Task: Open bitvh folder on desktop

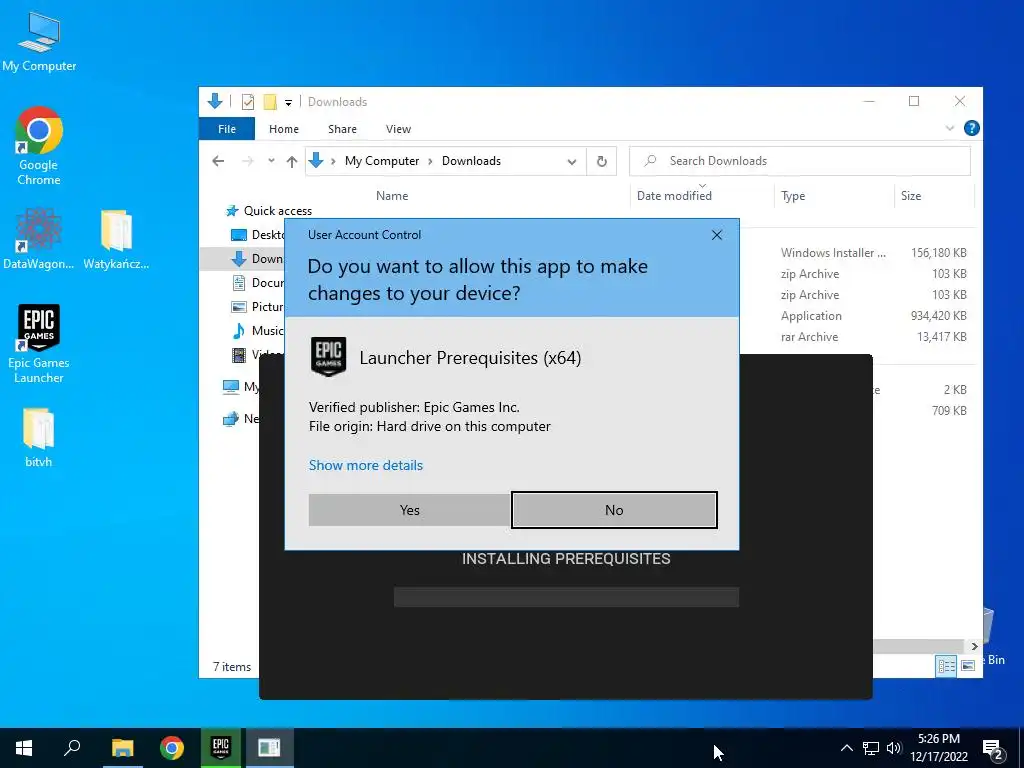Action: click(39, 438)
